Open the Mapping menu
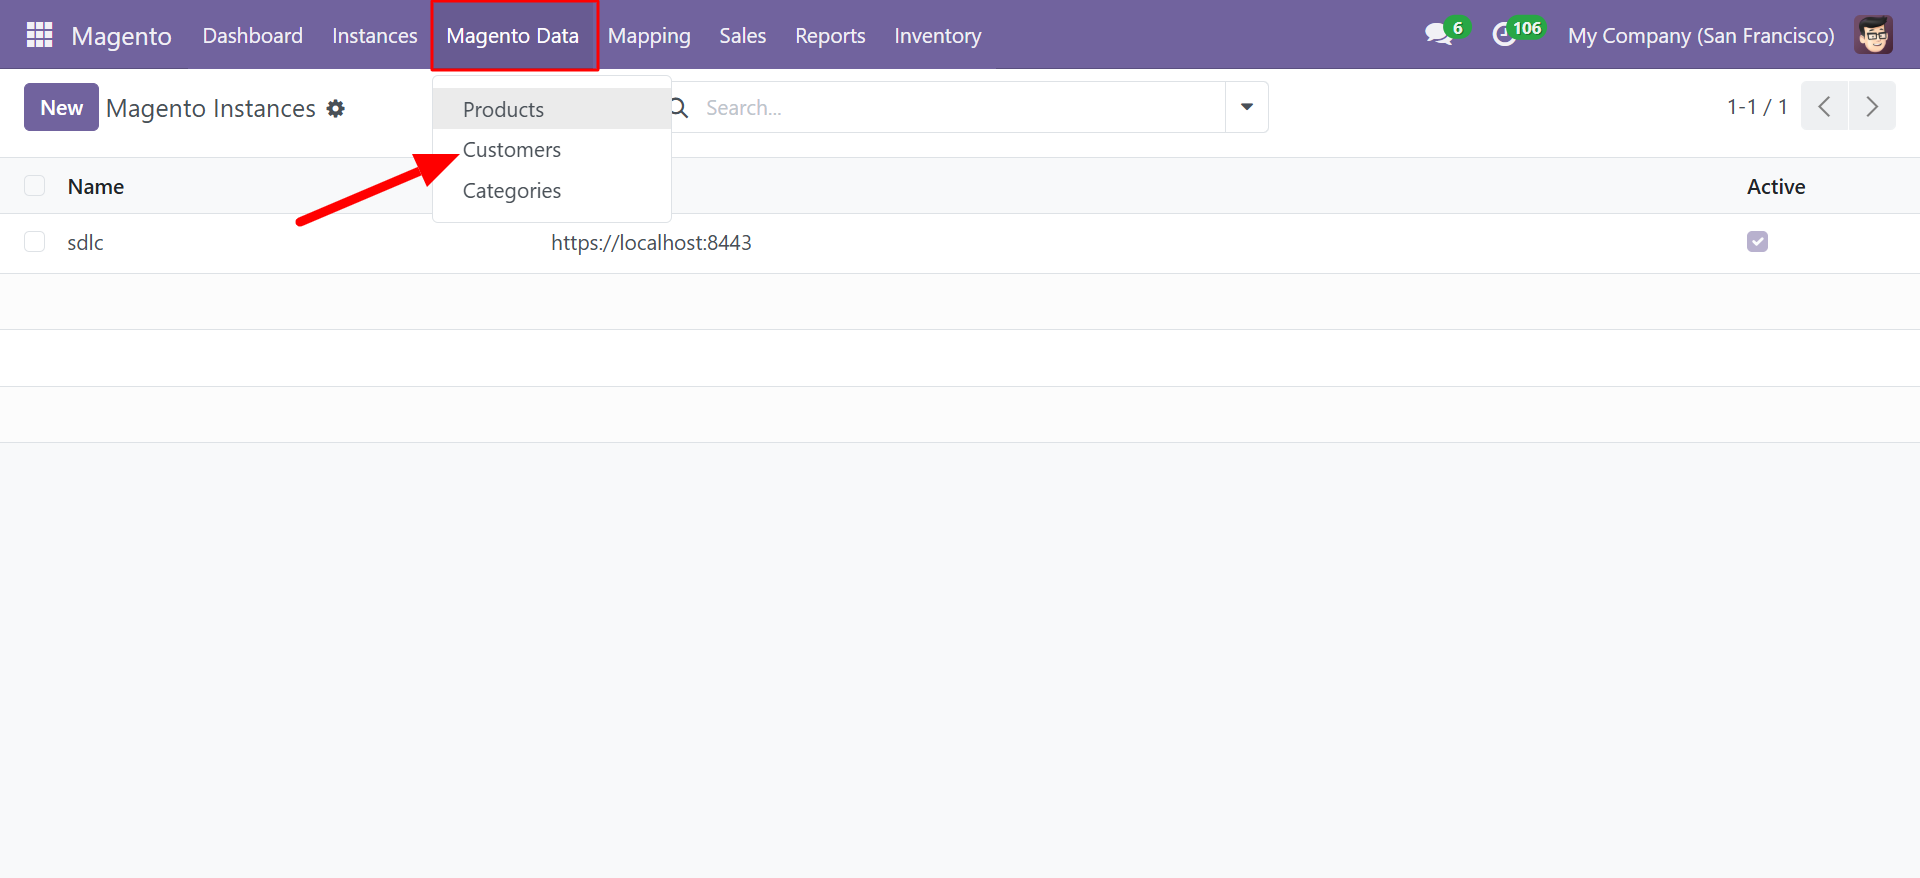This screenshot has width=1920, height=878. coord(649,36)
